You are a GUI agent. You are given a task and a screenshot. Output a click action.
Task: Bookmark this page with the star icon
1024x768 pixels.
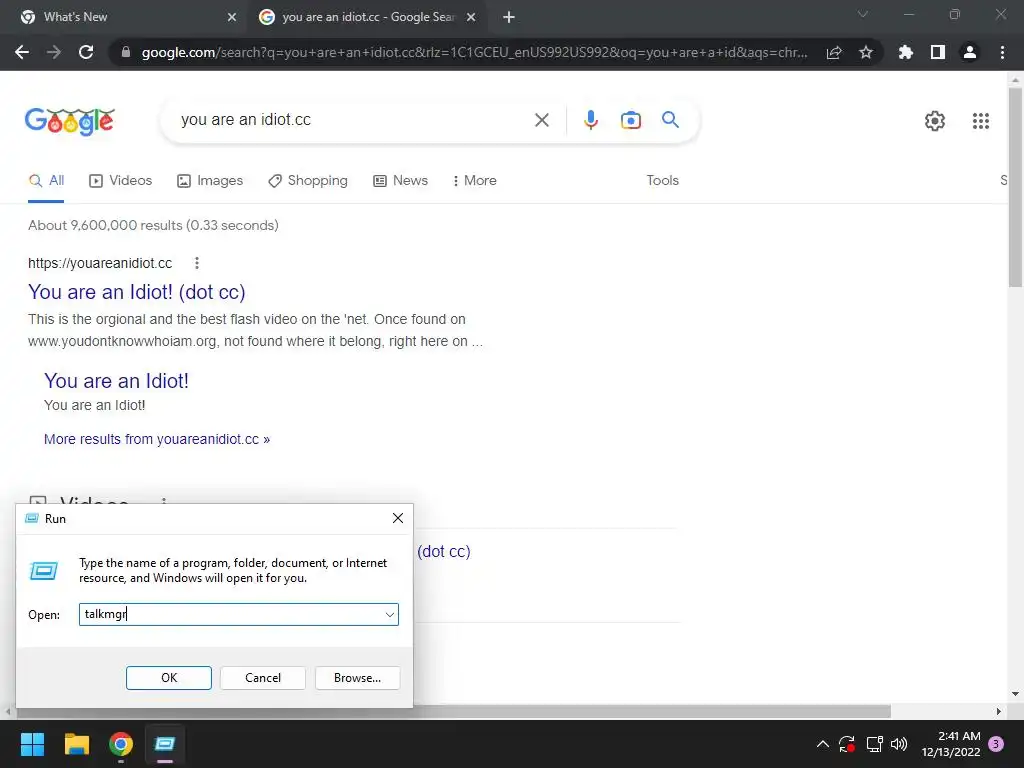(x=865, y=52)
